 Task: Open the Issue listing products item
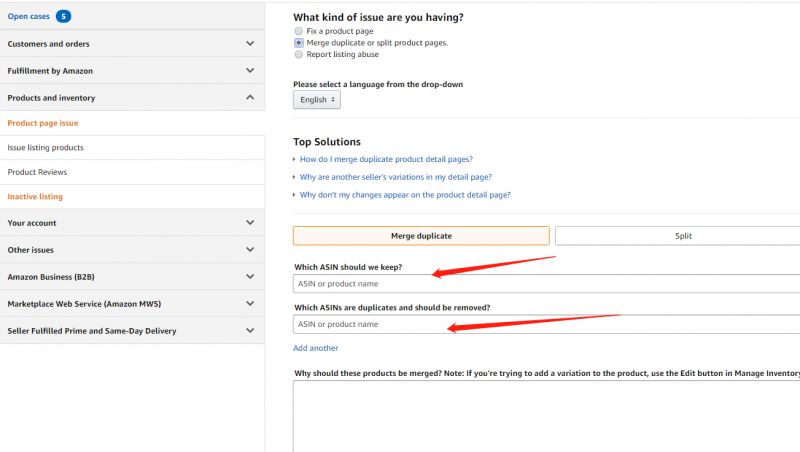click(45, 148)
